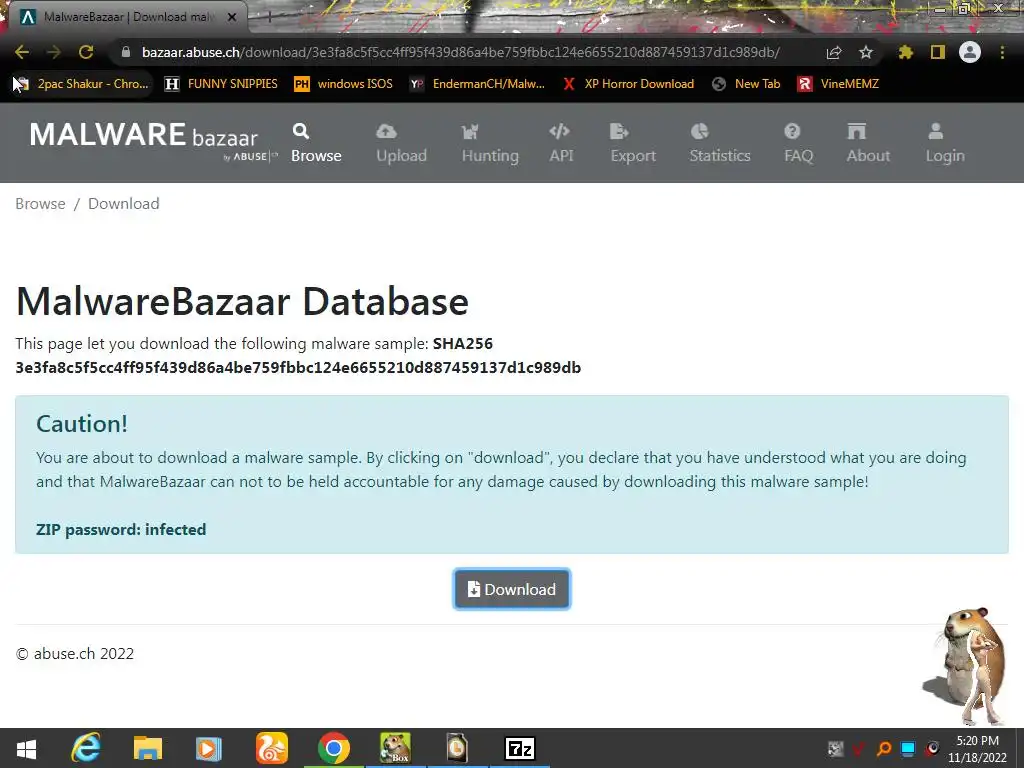Click the abuse.ch 2022 copyright text

(x=74, y=654)
